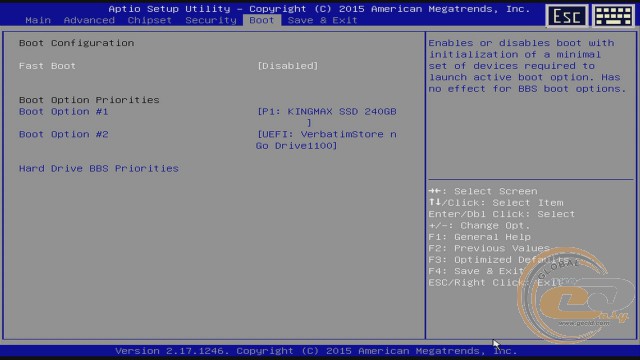
Task: Select the Security tab
Action: [x=211, y=20]
